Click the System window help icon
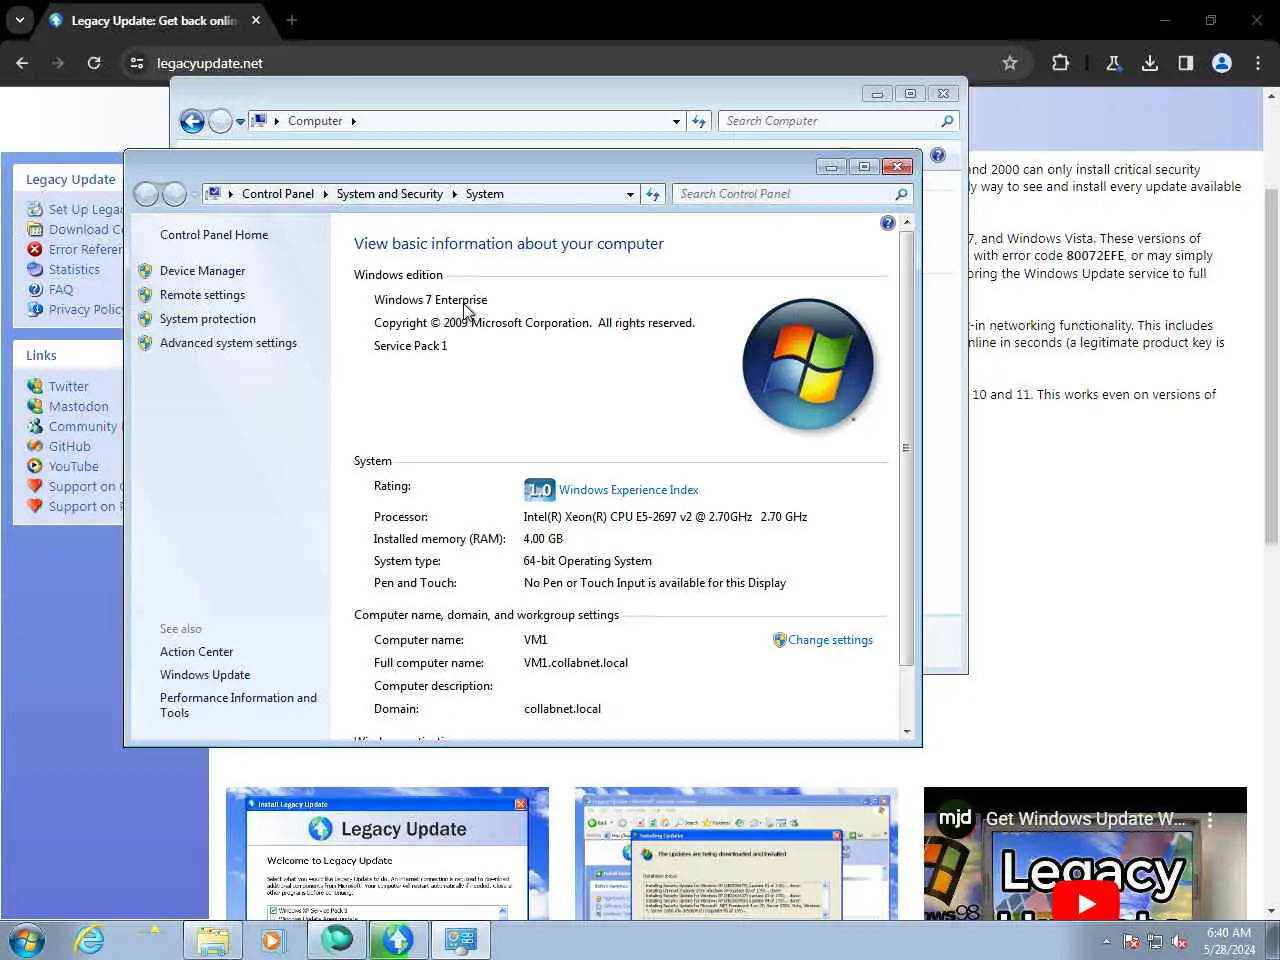1280x960 pixels. pos(887,223)
